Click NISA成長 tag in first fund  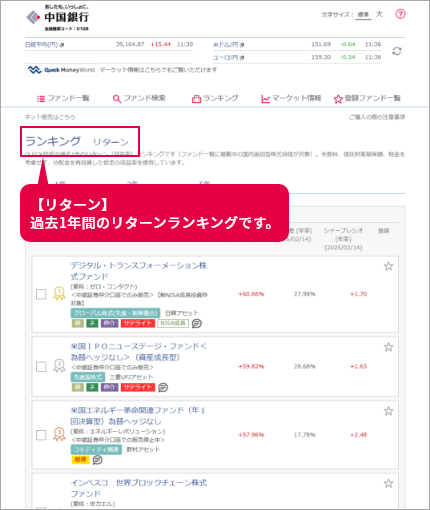pos(173,323)
